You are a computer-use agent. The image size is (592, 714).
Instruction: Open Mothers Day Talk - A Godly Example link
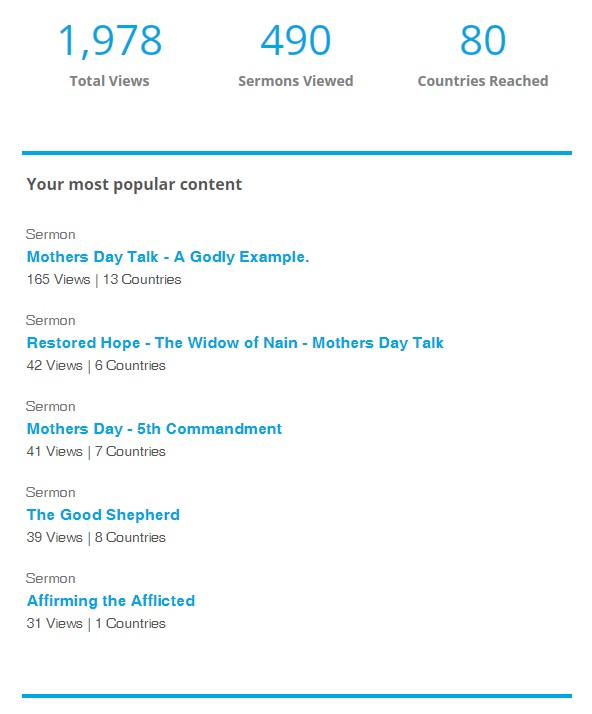tap(168, 257)
